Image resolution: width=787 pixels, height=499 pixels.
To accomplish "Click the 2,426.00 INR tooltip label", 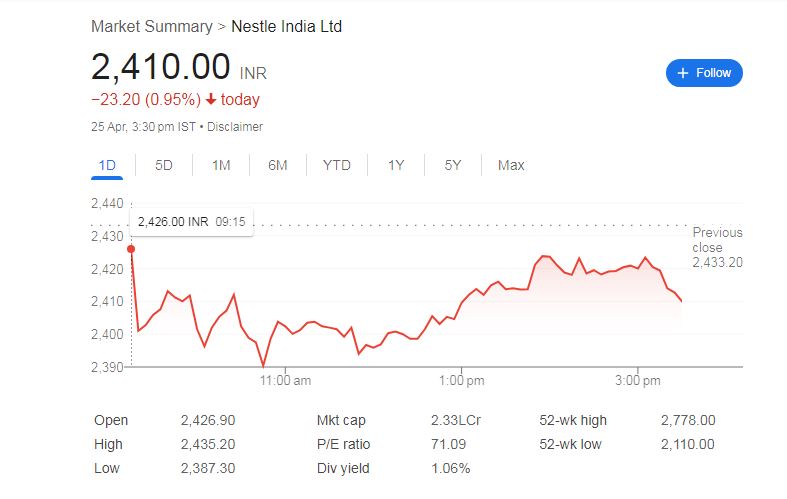I will (x=173, y=222).
